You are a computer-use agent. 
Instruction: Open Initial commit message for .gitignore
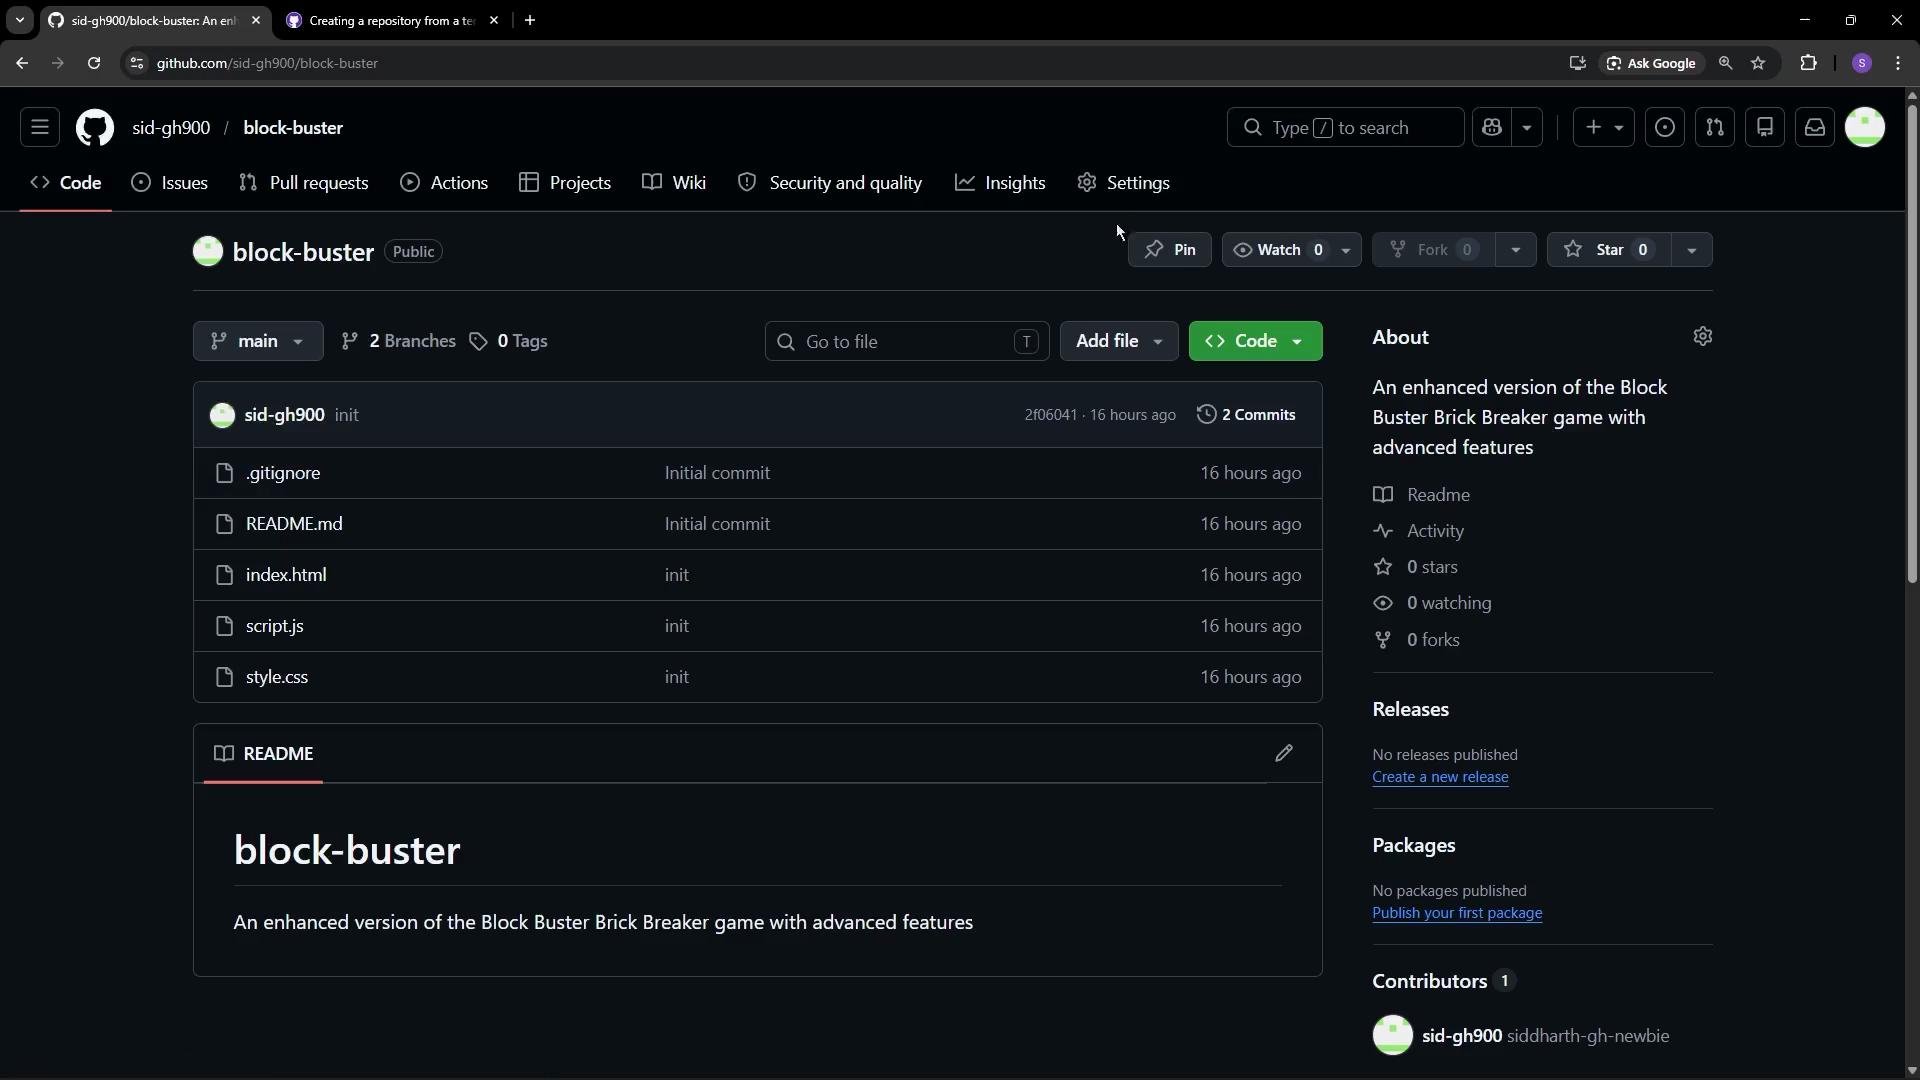pos(717,473)
